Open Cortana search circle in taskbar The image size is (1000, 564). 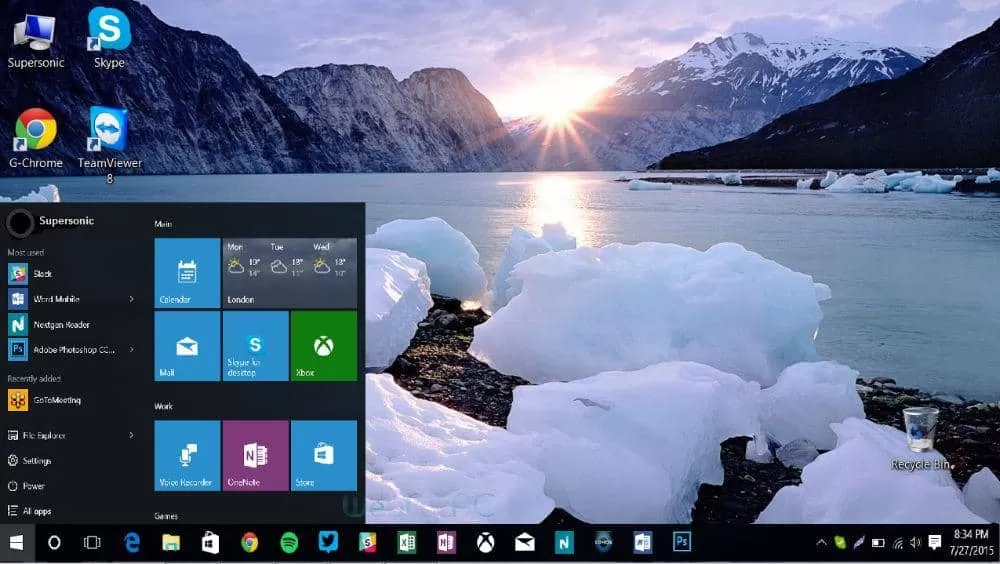(54, 543)
